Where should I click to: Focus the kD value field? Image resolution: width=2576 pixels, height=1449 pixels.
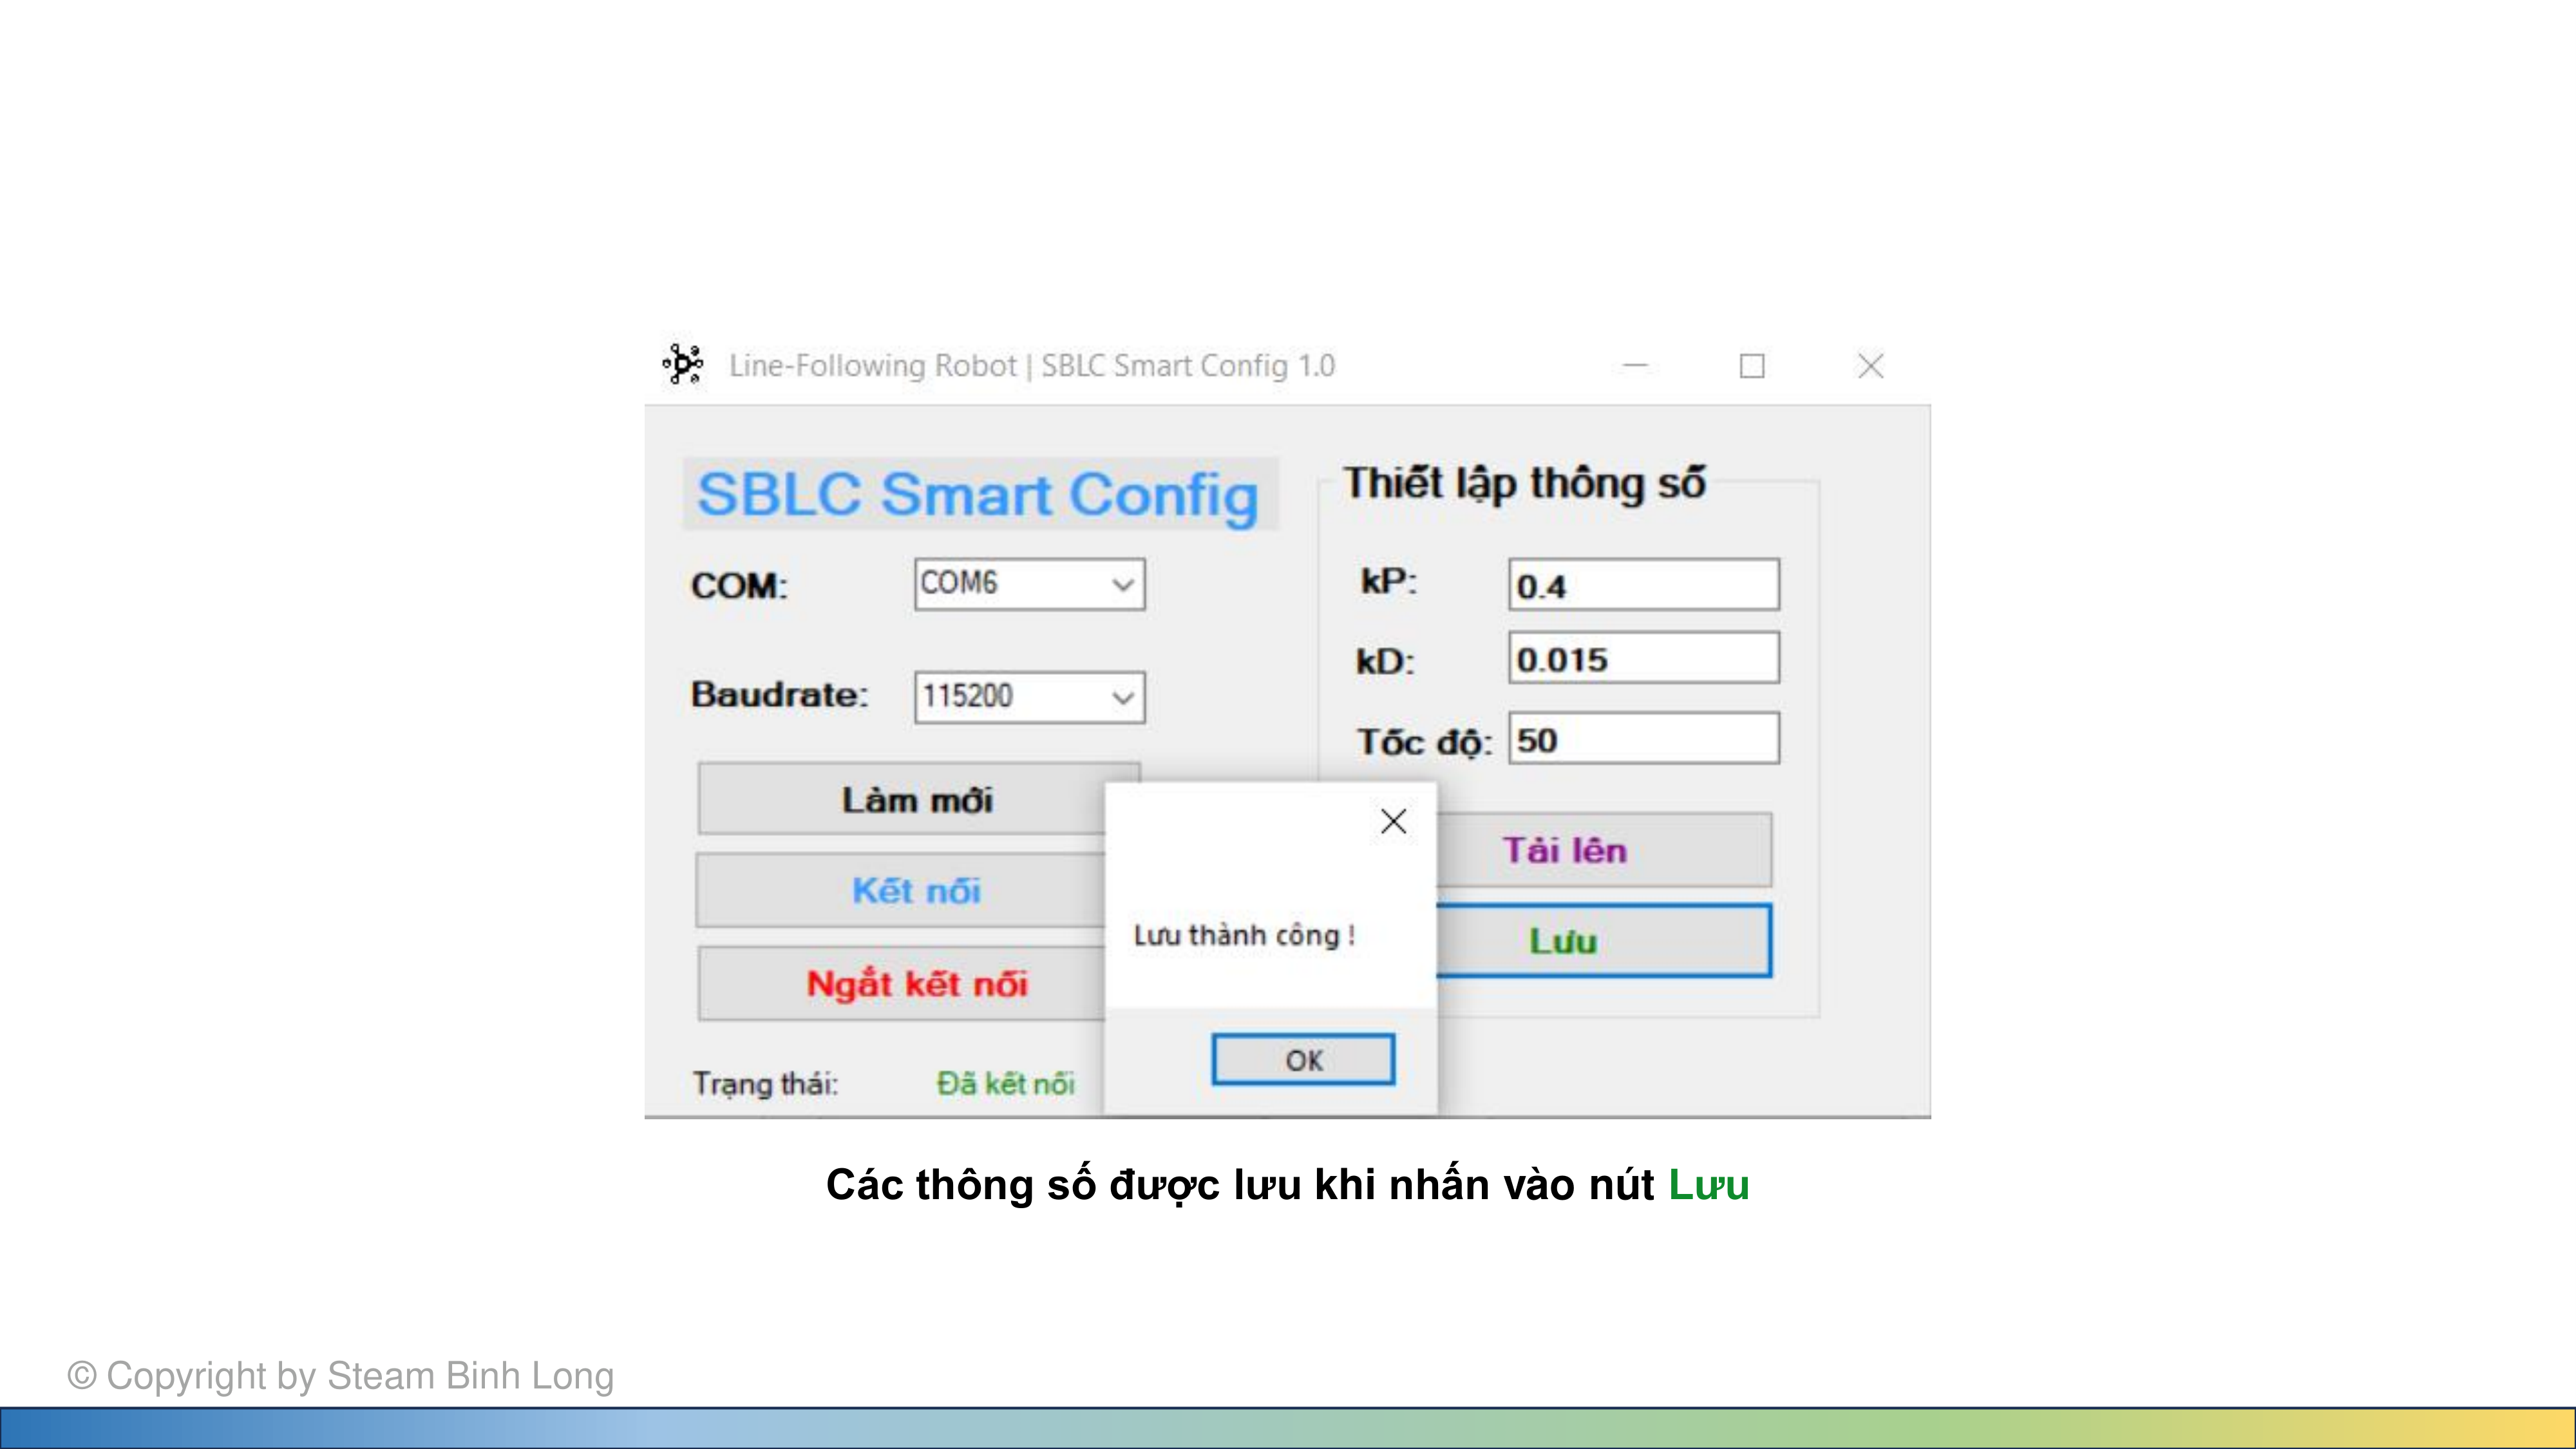tap(1643, 659)
